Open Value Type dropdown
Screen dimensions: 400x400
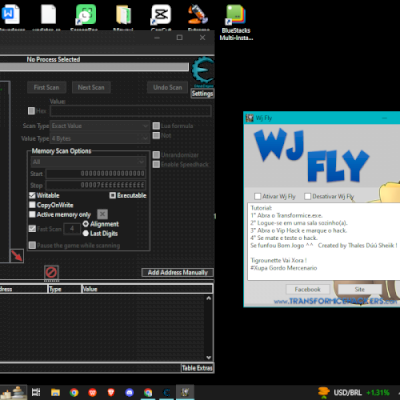click(x=100, y=138)
